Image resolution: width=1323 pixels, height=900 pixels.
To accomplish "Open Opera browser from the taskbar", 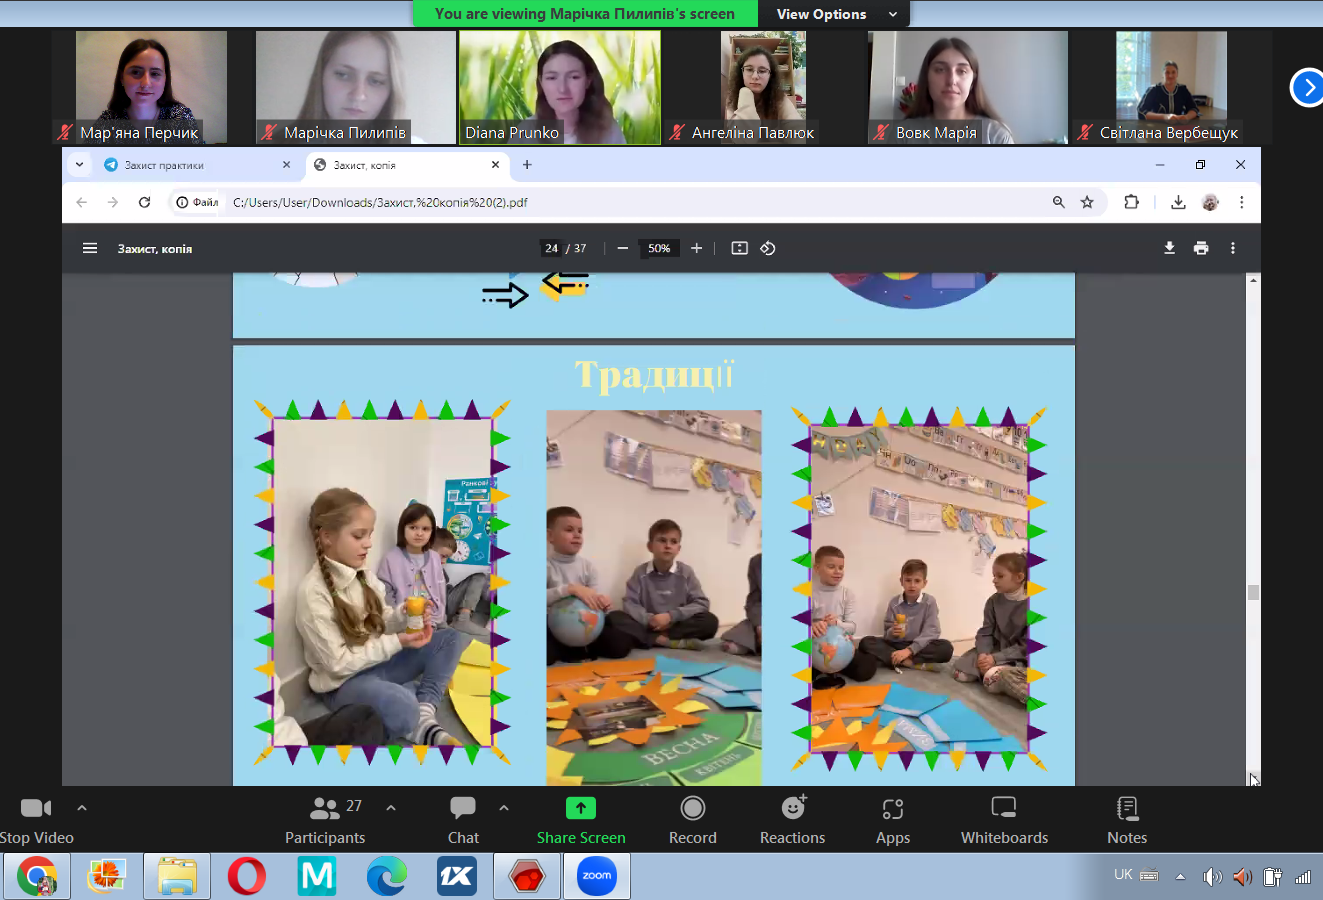I will [x=246, y=876].
